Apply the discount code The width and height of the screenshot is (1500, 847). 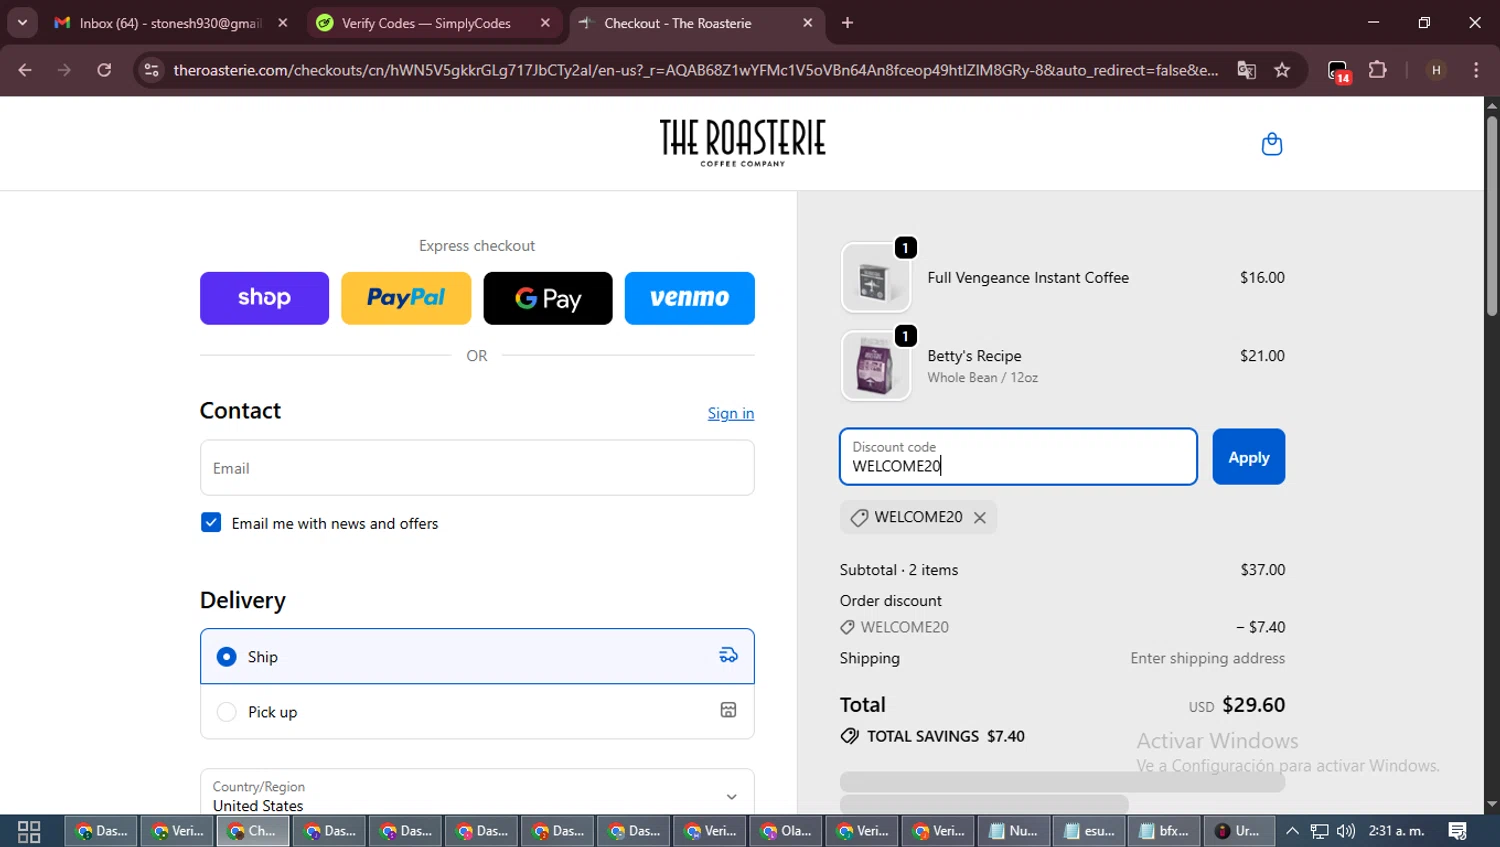[x=1248, y=457]
